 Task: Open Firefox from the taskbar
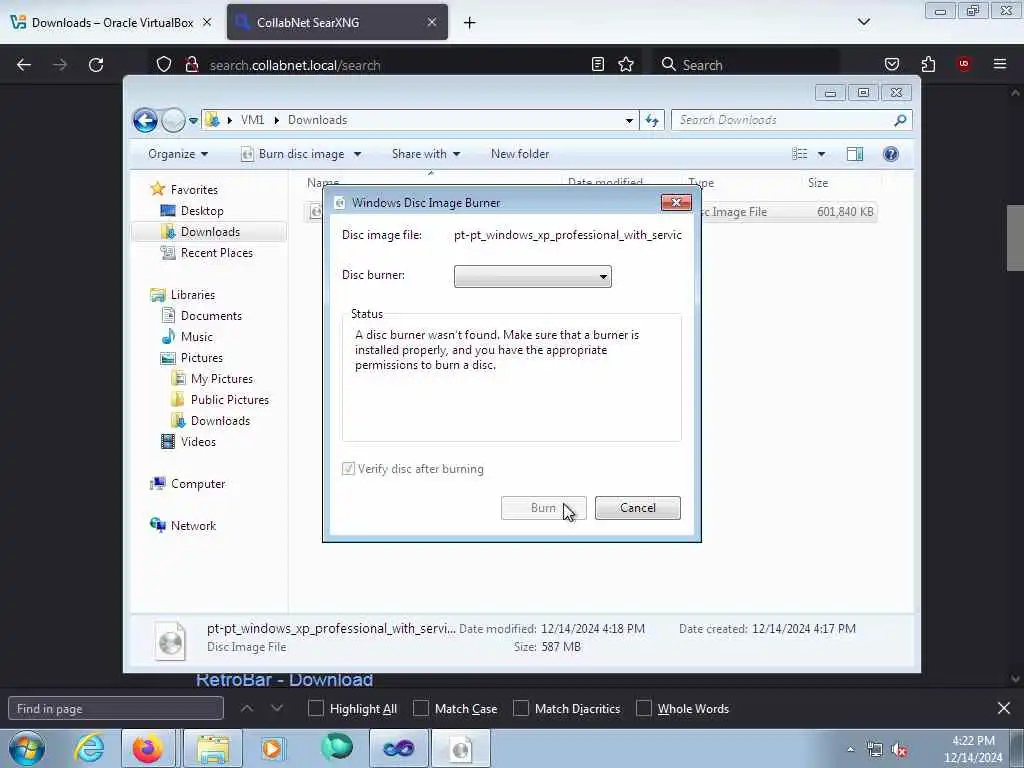[148, 748]
